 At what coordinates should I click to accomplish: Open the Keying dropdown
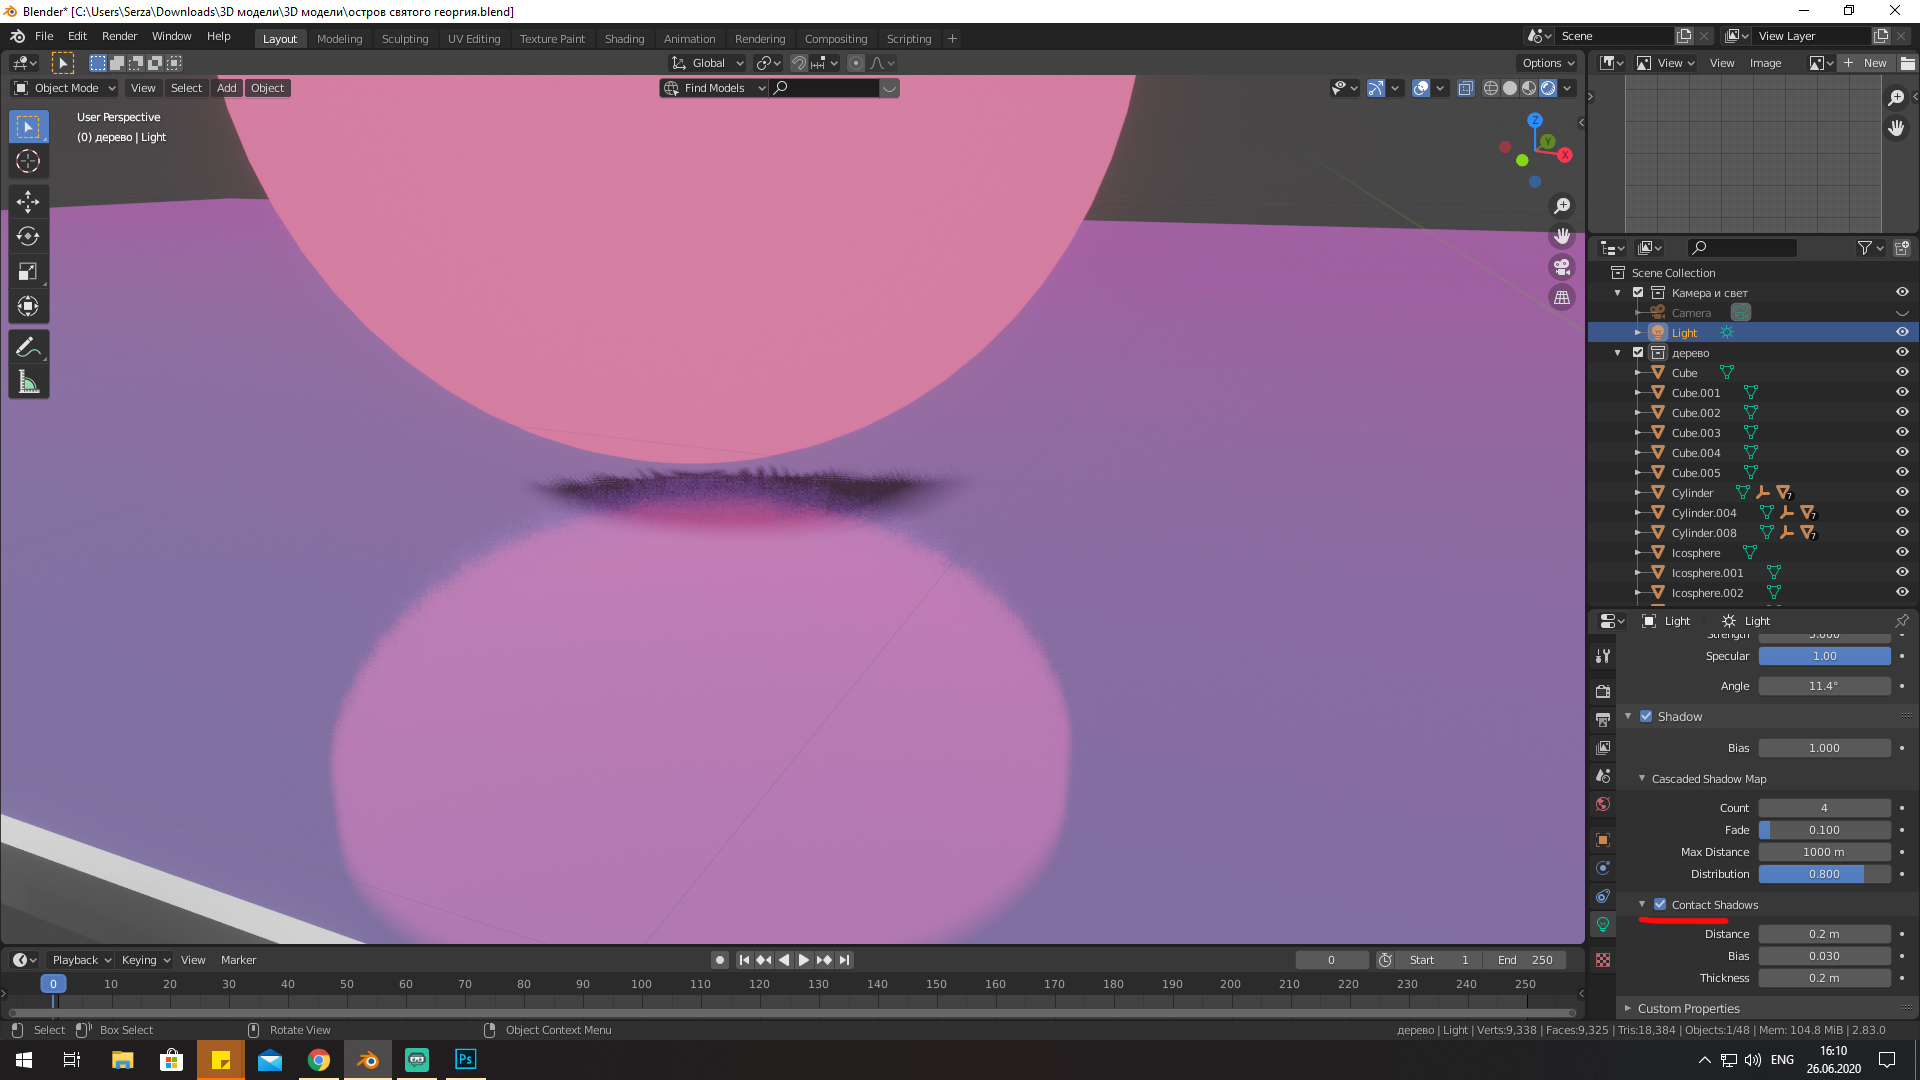click(146, 960)
